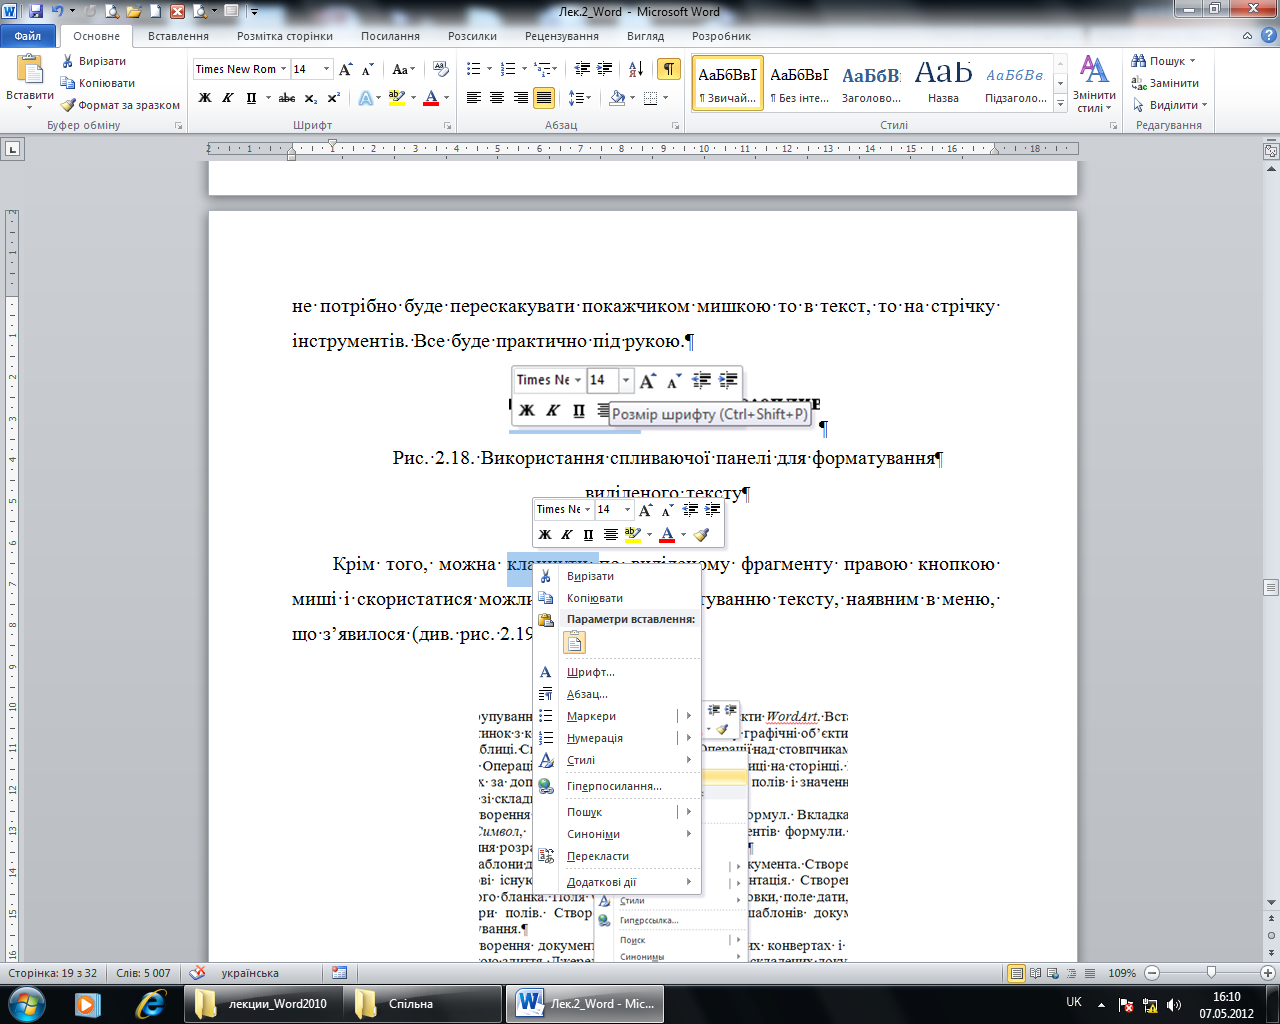Open Word Help question mark icon
1280x1024 pixels.
1268,36
